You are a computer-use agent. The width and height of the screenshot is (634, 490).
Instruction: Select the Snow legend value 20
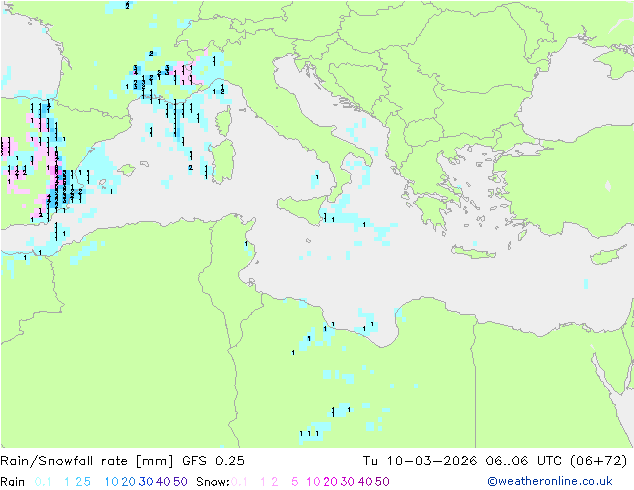(330, 482)
